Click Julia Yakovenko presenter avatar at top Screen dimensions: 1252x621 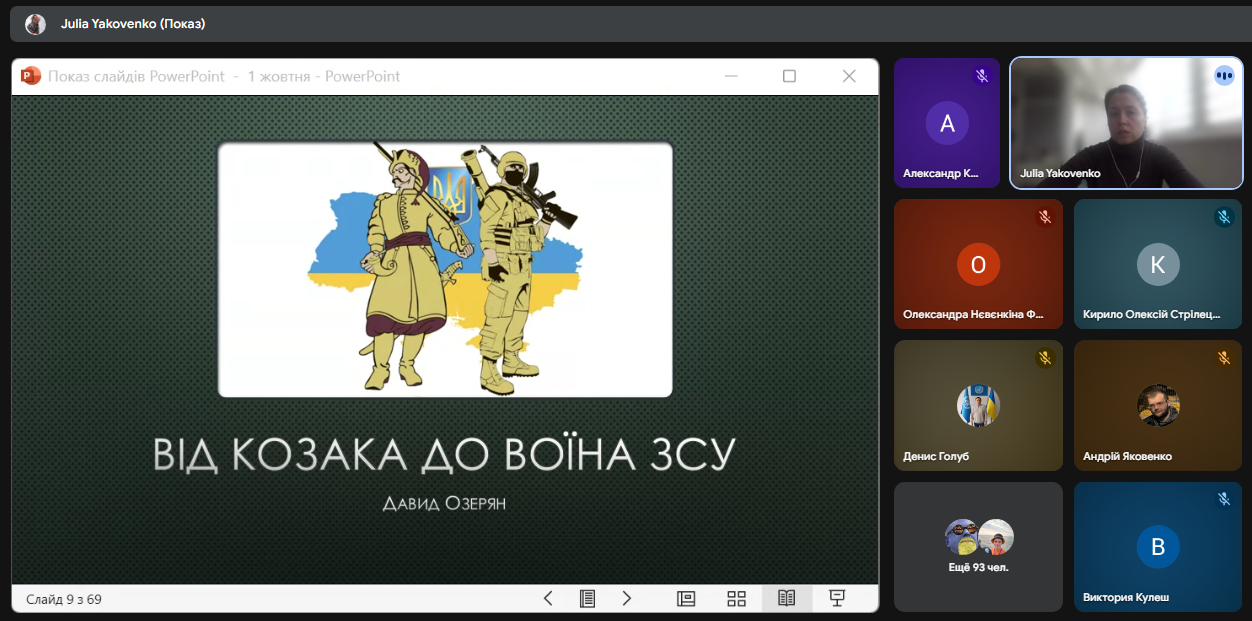[35, 24]
